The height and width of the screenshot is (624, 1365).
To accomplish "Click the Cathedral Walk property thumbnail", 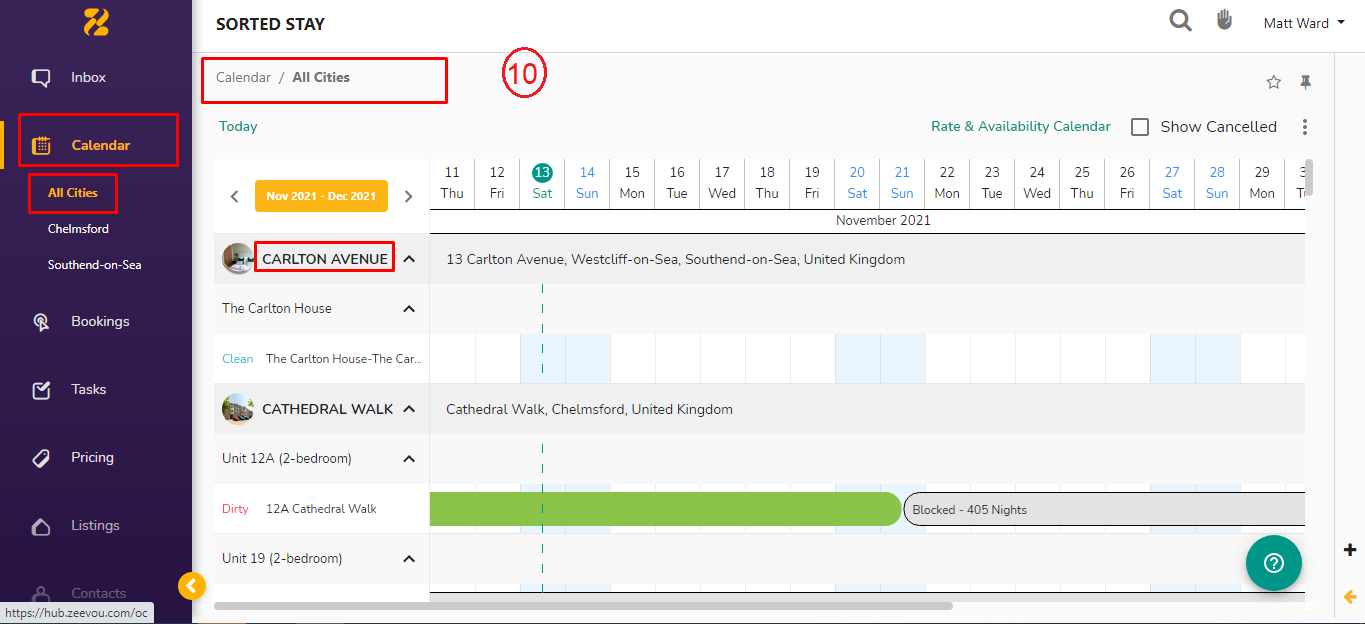I will click(238, 409).
